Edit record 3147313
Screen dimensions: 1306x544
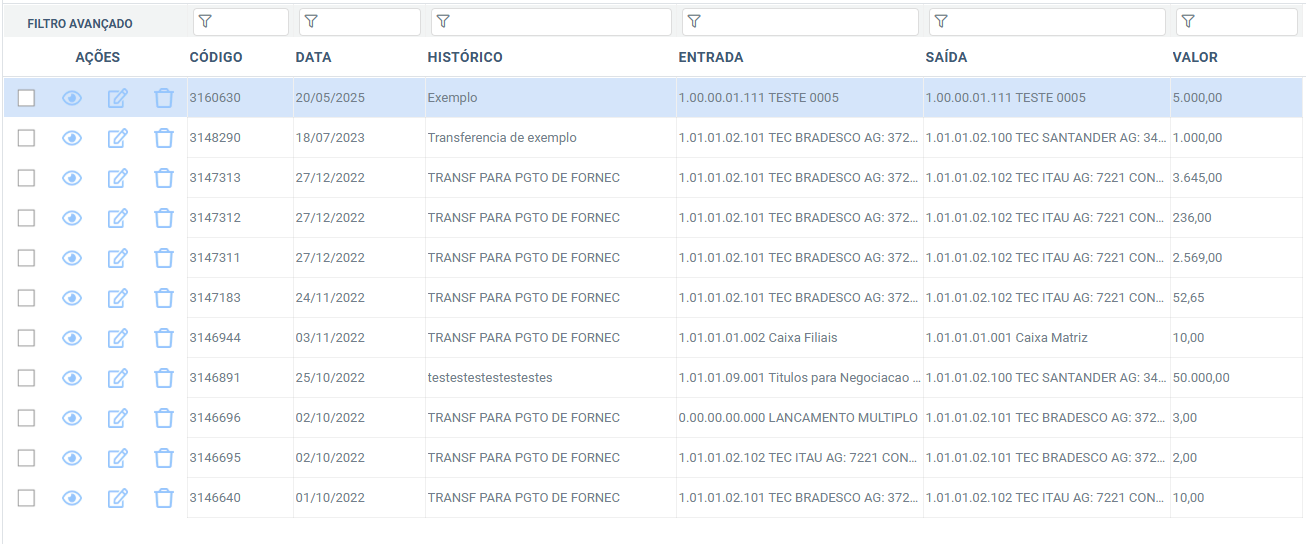118,178
